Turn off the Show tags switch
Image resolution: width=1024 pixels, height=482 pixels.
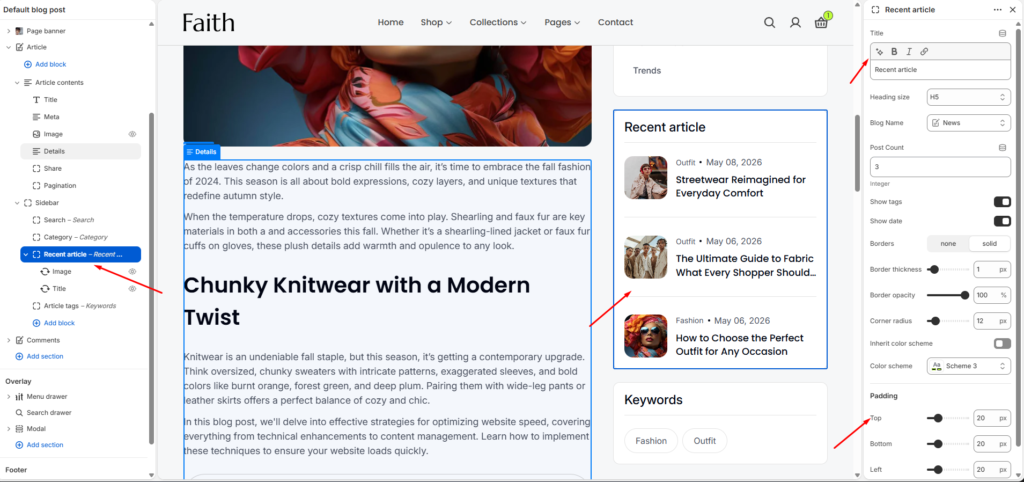click(1002, 202)
